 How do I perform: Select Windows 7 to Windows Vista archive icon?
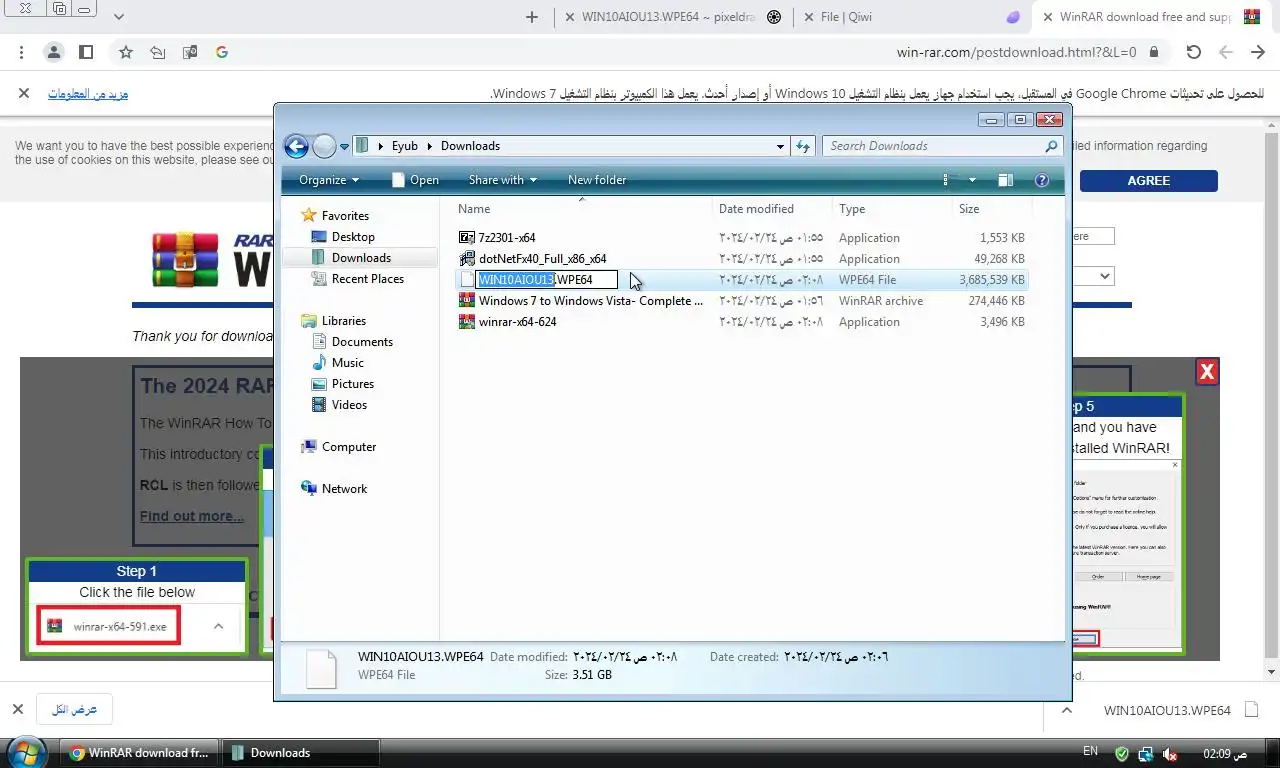(467, 301)
